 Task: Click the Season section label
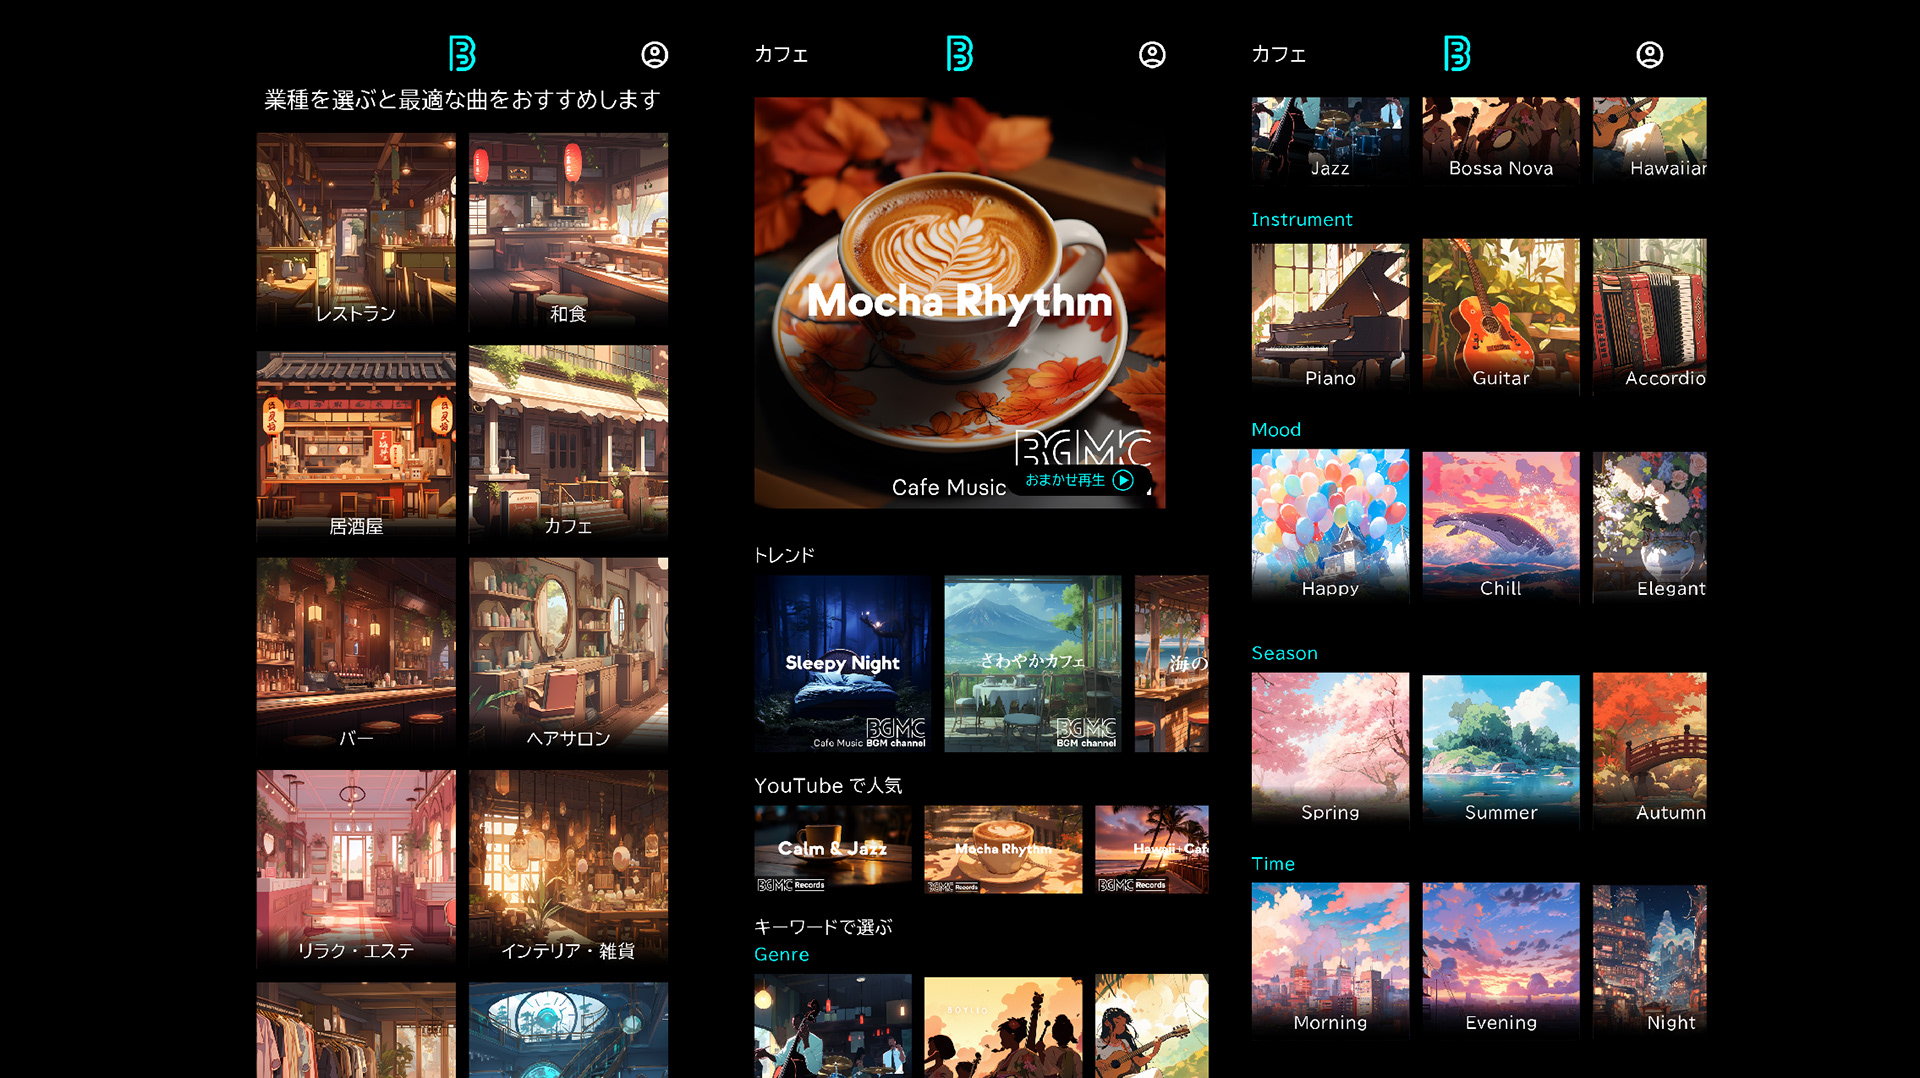[x=1284, y=653]
